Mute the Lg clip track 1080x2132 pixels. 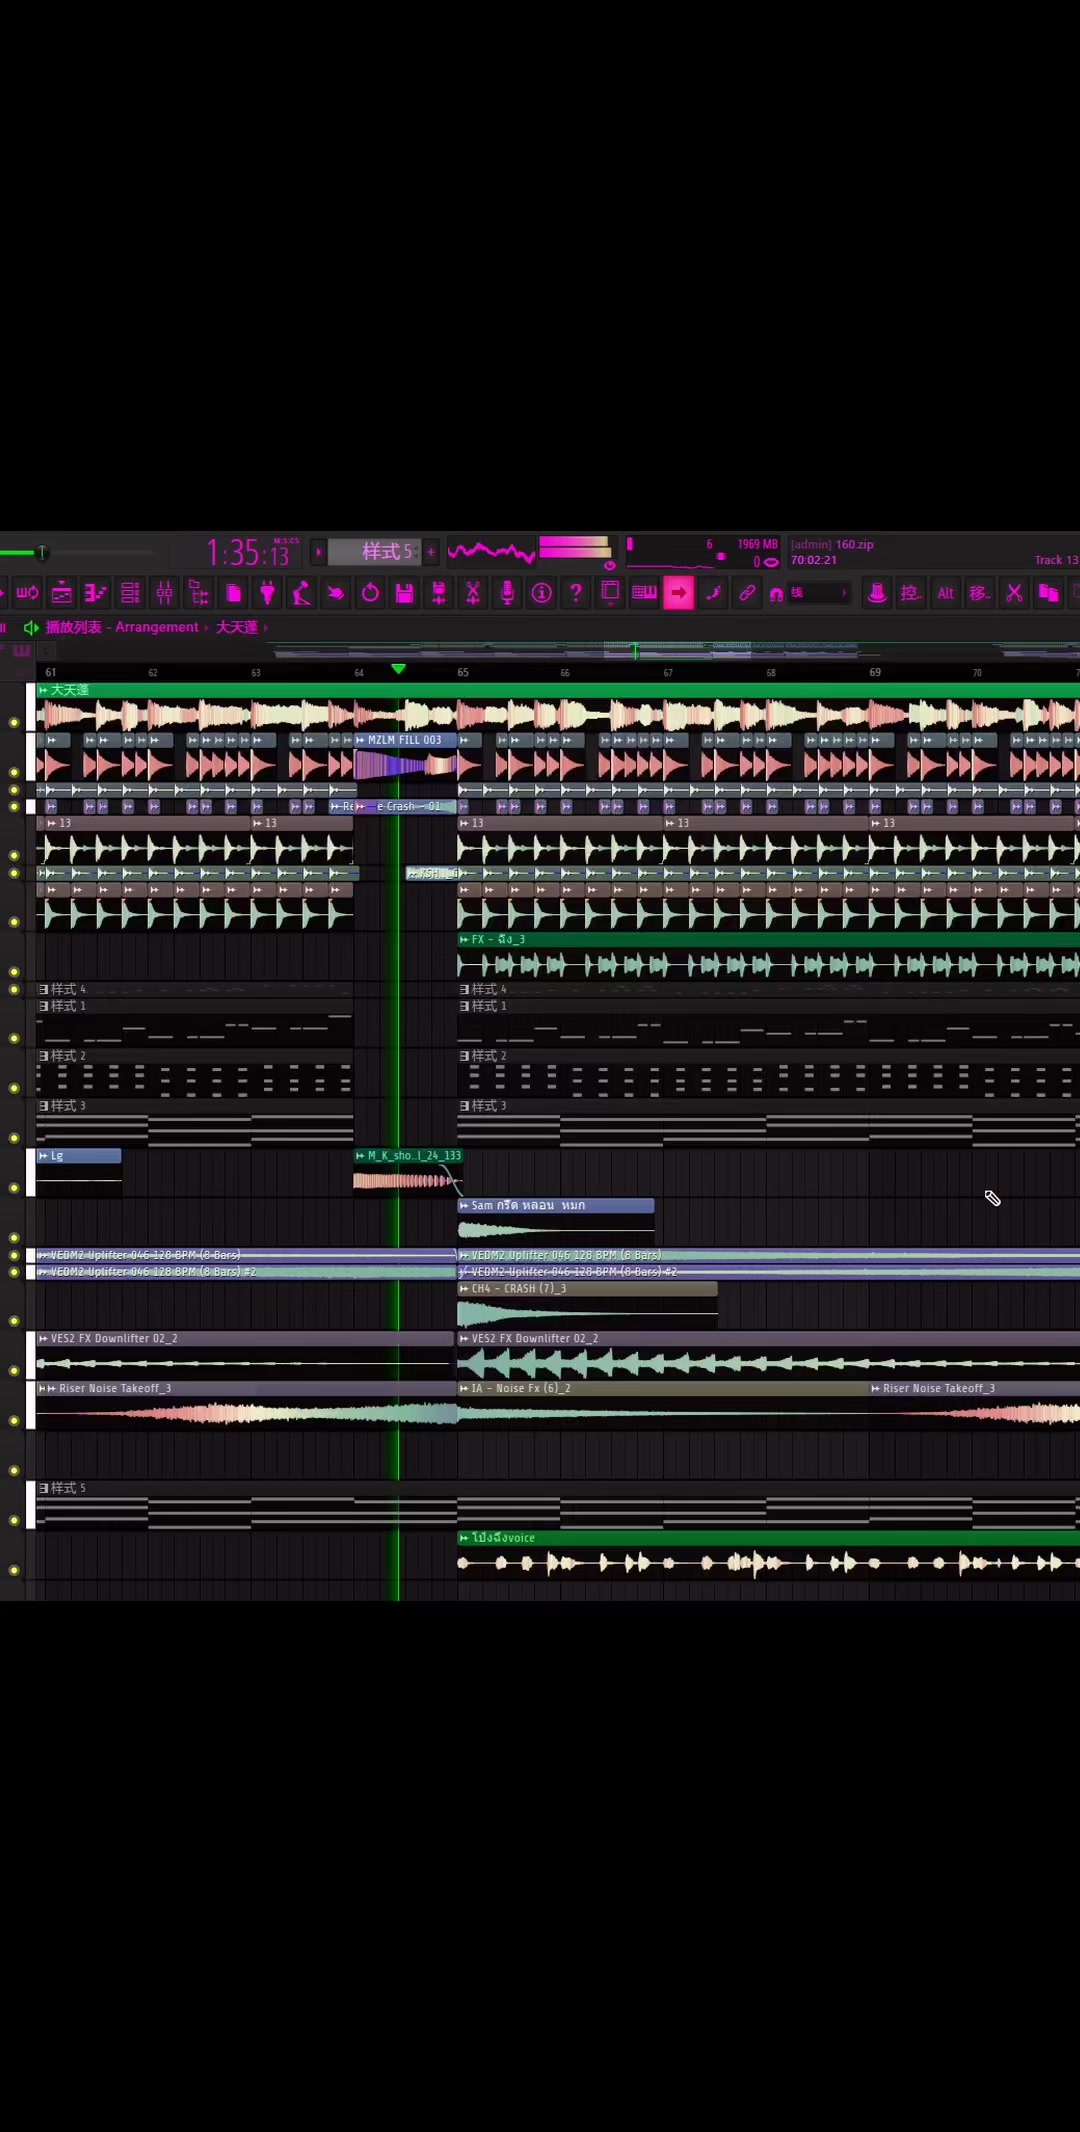pos(14,1188)
